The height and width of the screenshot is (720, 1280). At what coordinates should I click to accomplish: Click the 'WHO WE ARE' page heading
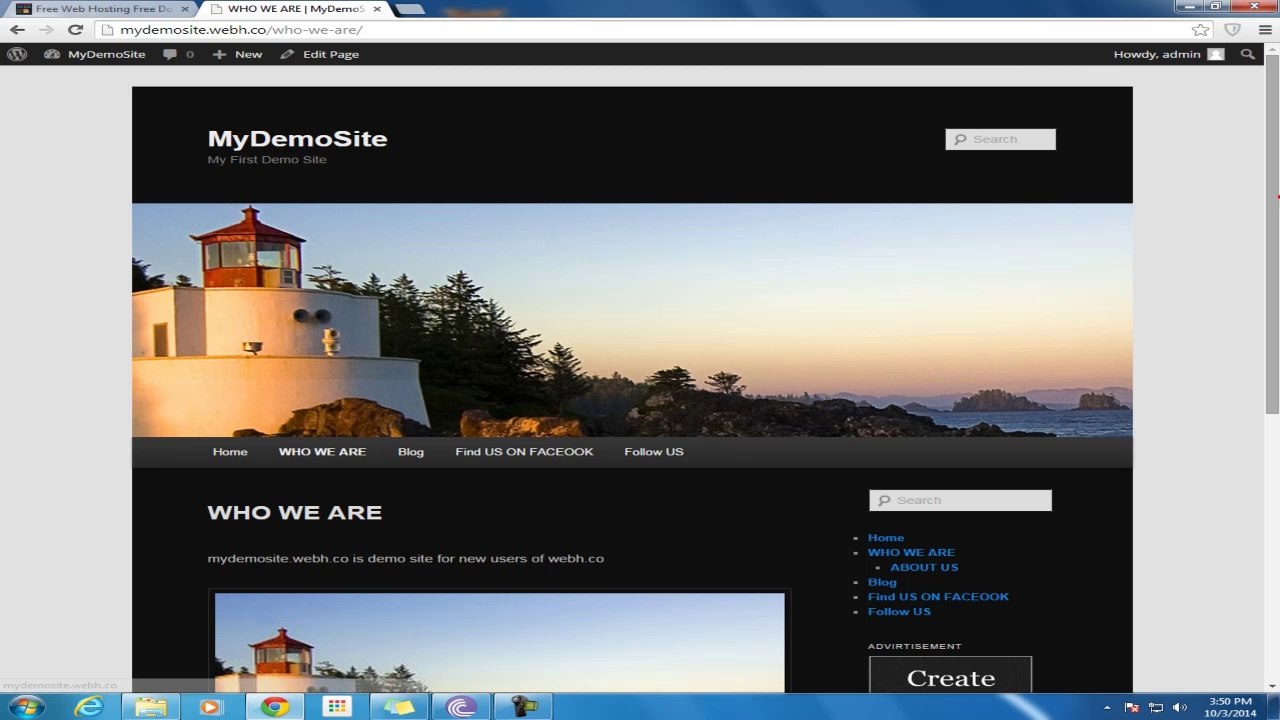295,512
